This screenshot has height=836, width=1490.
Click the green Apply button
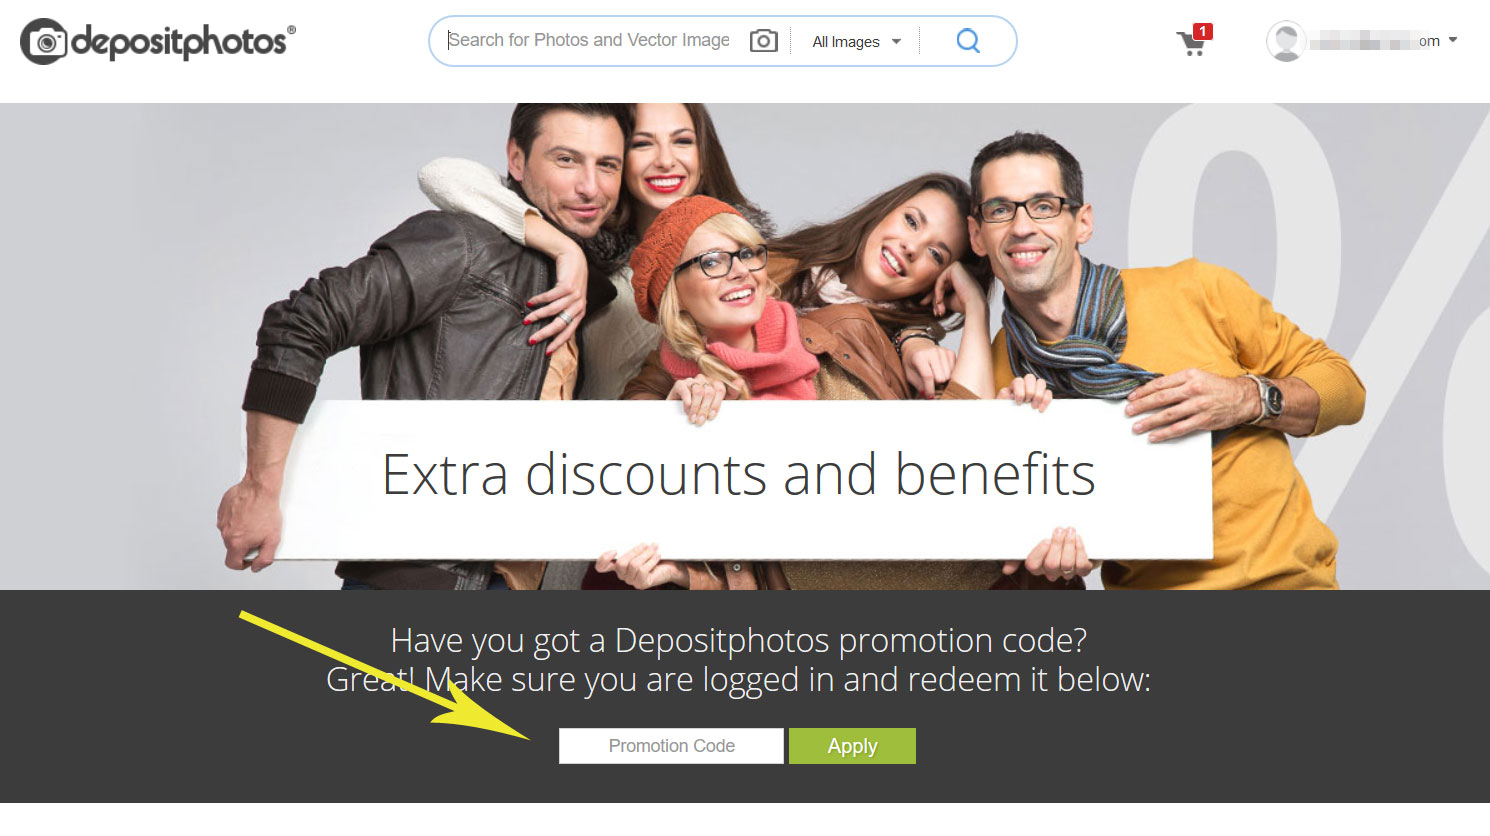[852, 746]
